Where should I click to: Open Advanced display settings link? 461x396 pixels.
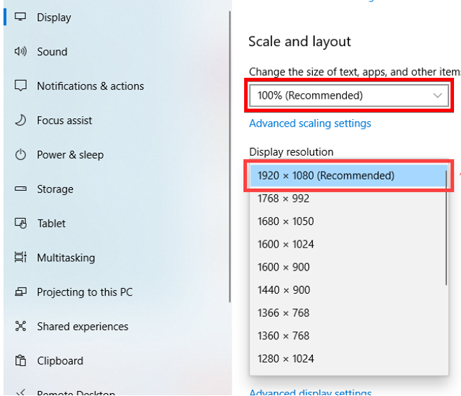(310, 392)
